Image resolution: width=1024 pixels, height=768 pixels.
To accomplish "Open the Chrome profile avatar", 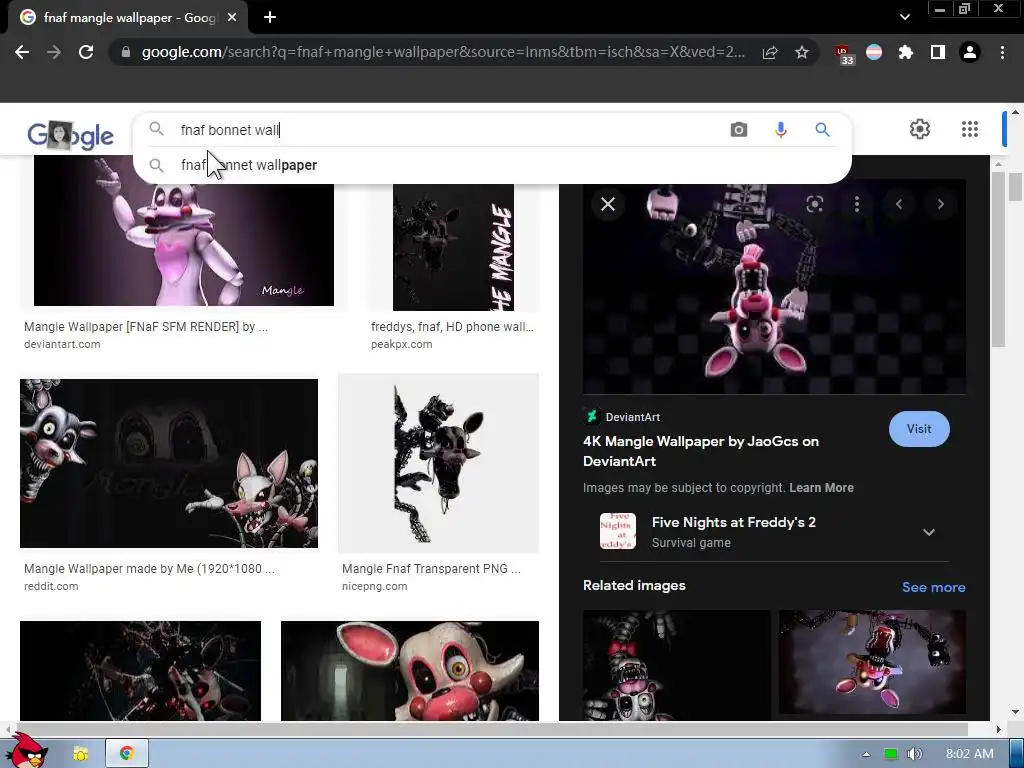I will tap(970, 52).
